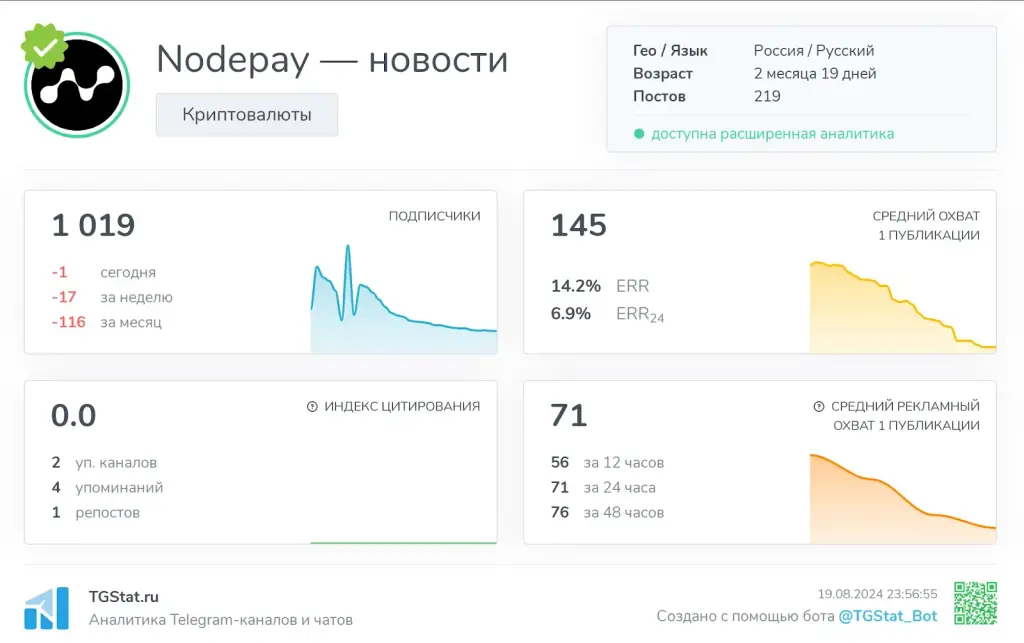Click the TGStat.ru site name
The width and height of the screenshot is (1024, 643).
coord(123,597)
